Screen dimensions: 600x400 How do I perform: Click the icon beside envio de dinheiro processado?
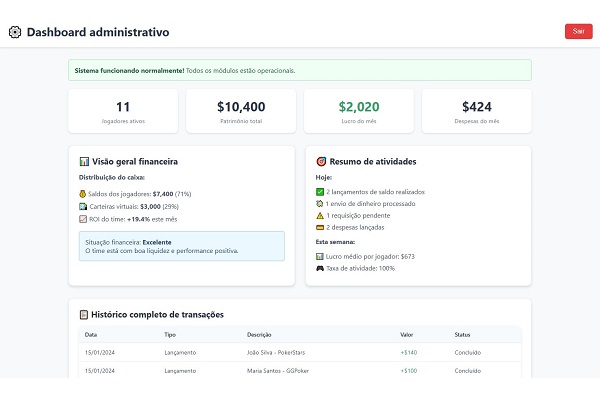(x=320, y=204)
